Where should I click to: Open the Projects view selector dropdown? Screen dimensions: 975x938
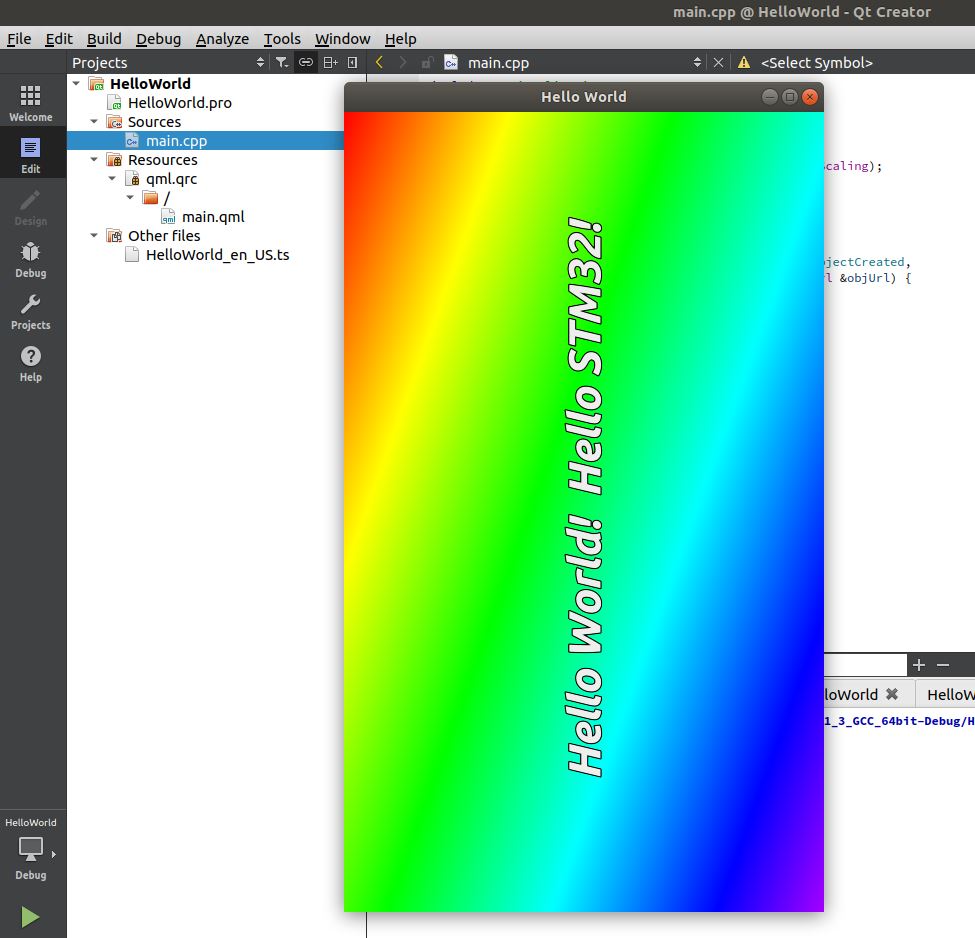pos(260,62)
